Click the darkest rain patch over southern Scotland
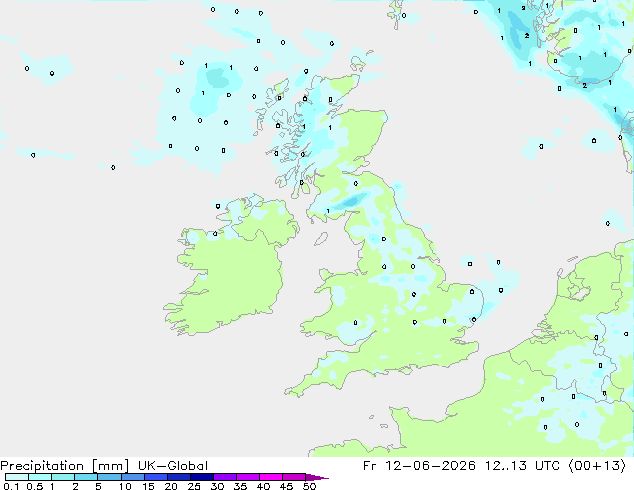The image size is (634, 490). coord(351,201)
